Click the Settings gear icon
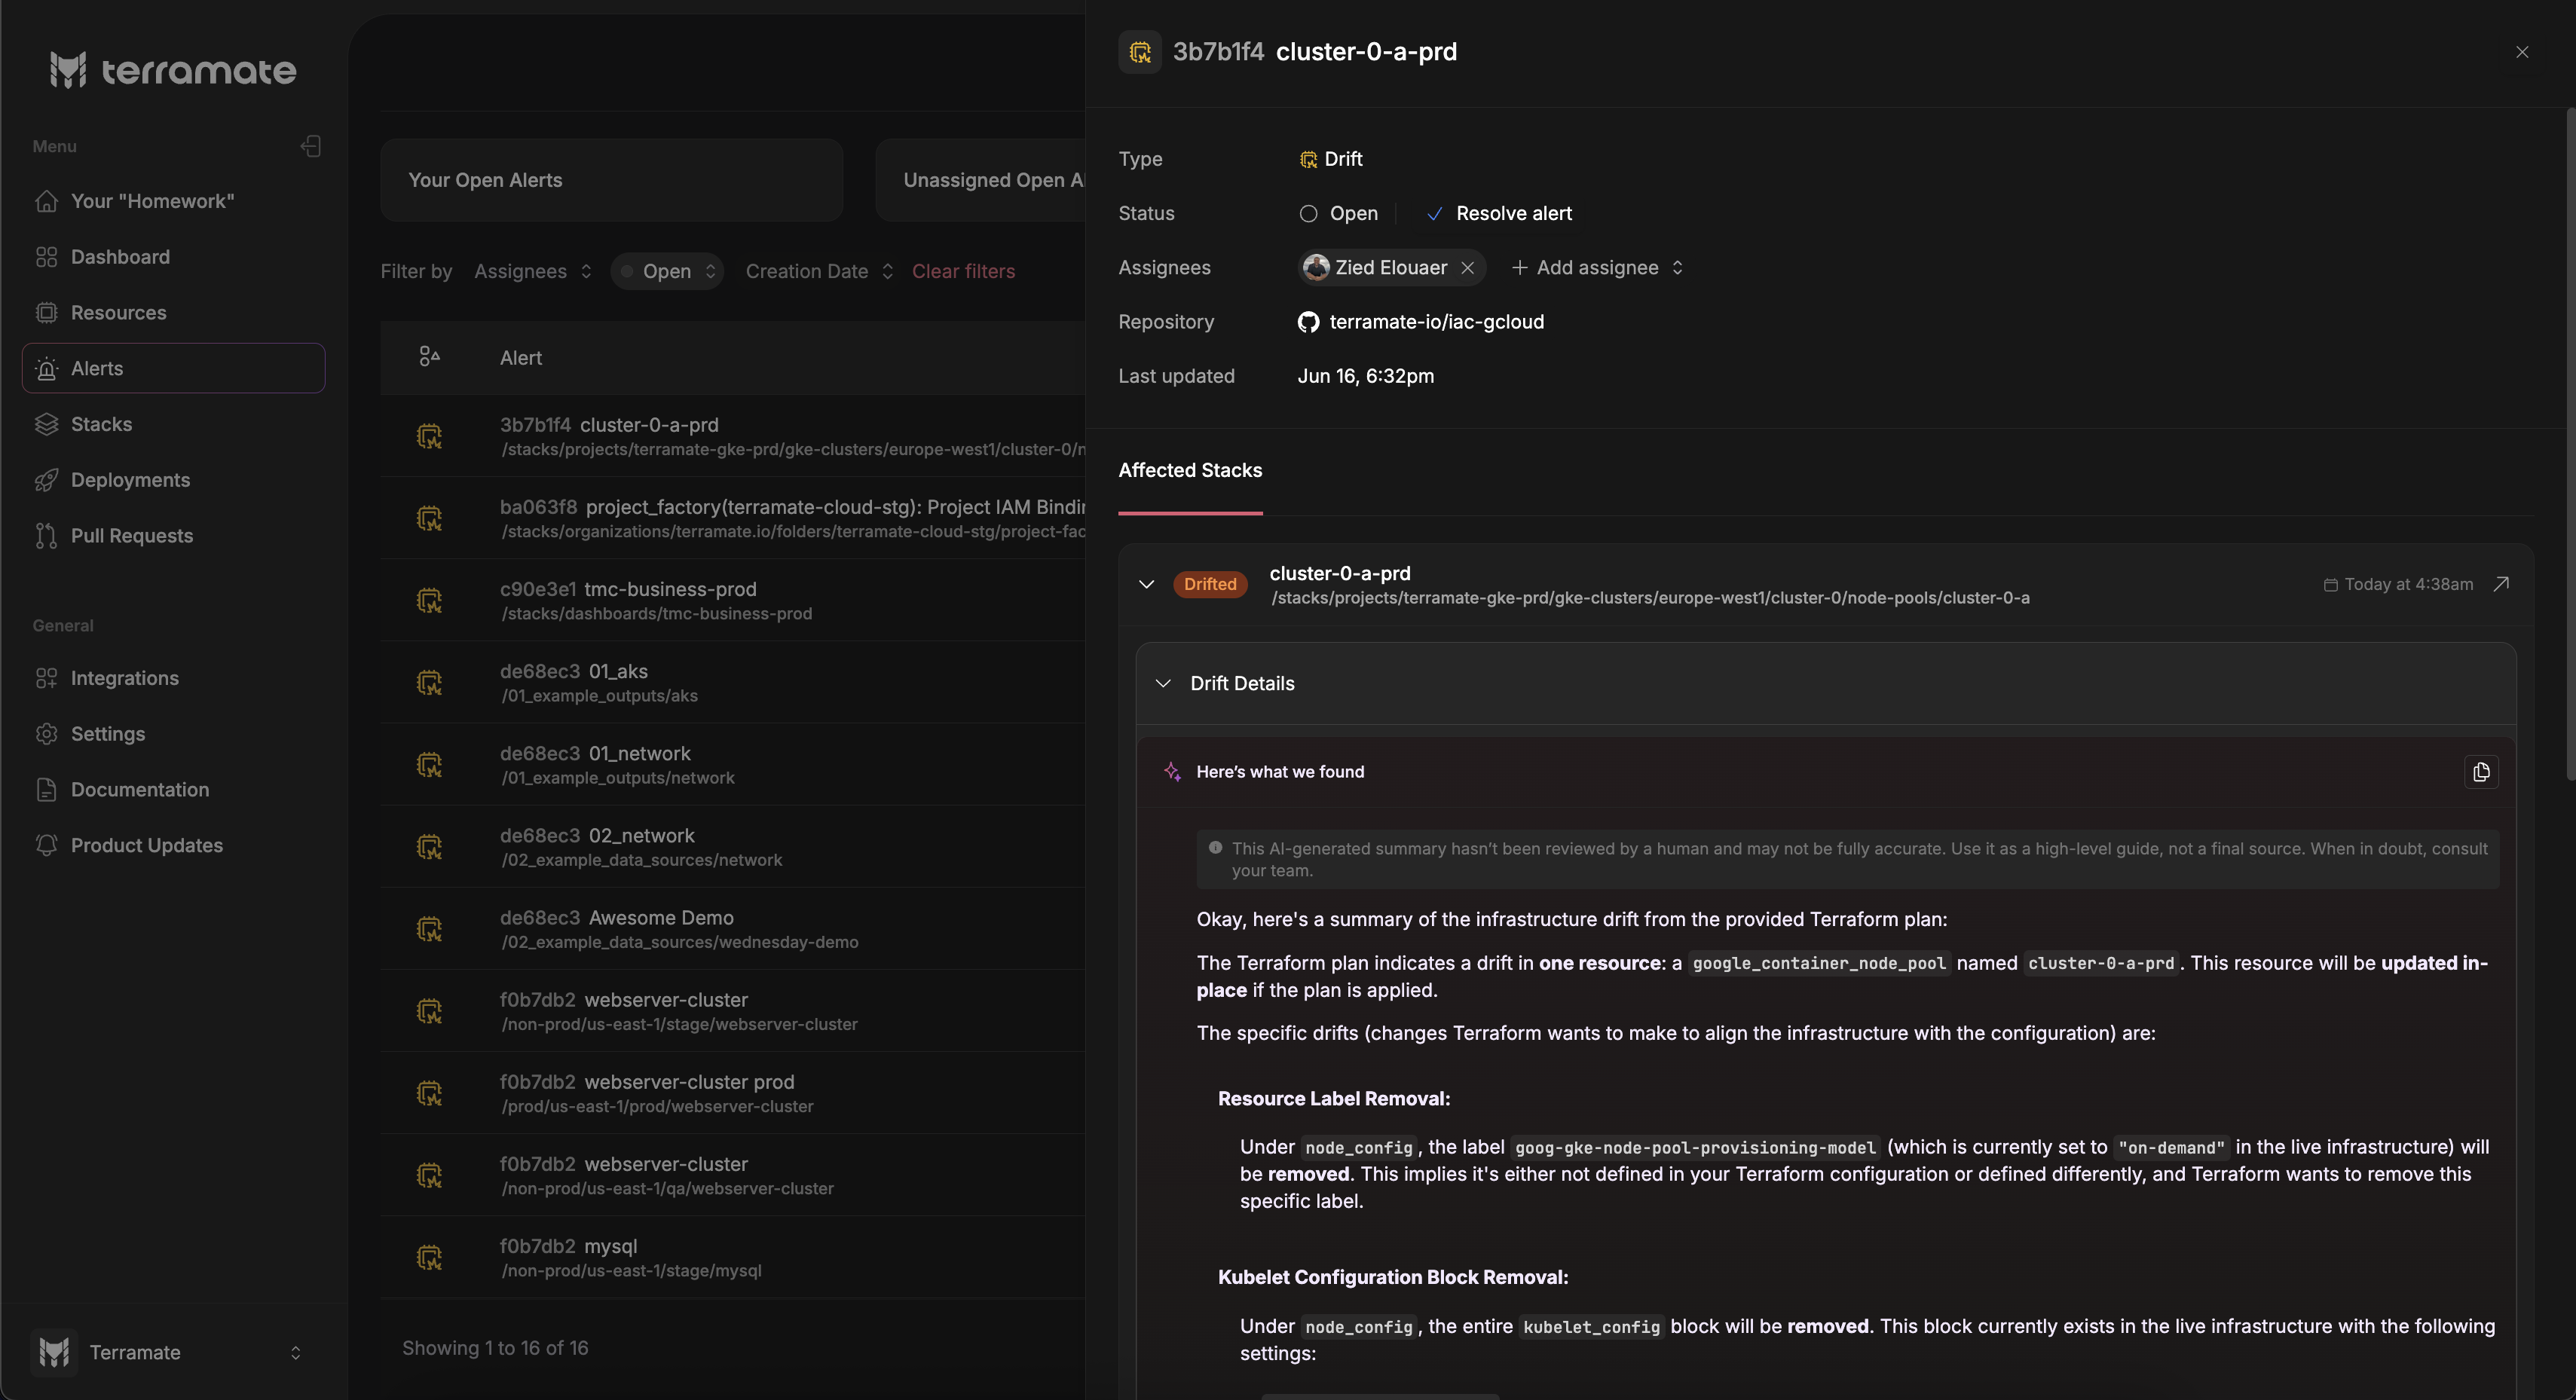2576x1400 pixels. click(46, 734)
